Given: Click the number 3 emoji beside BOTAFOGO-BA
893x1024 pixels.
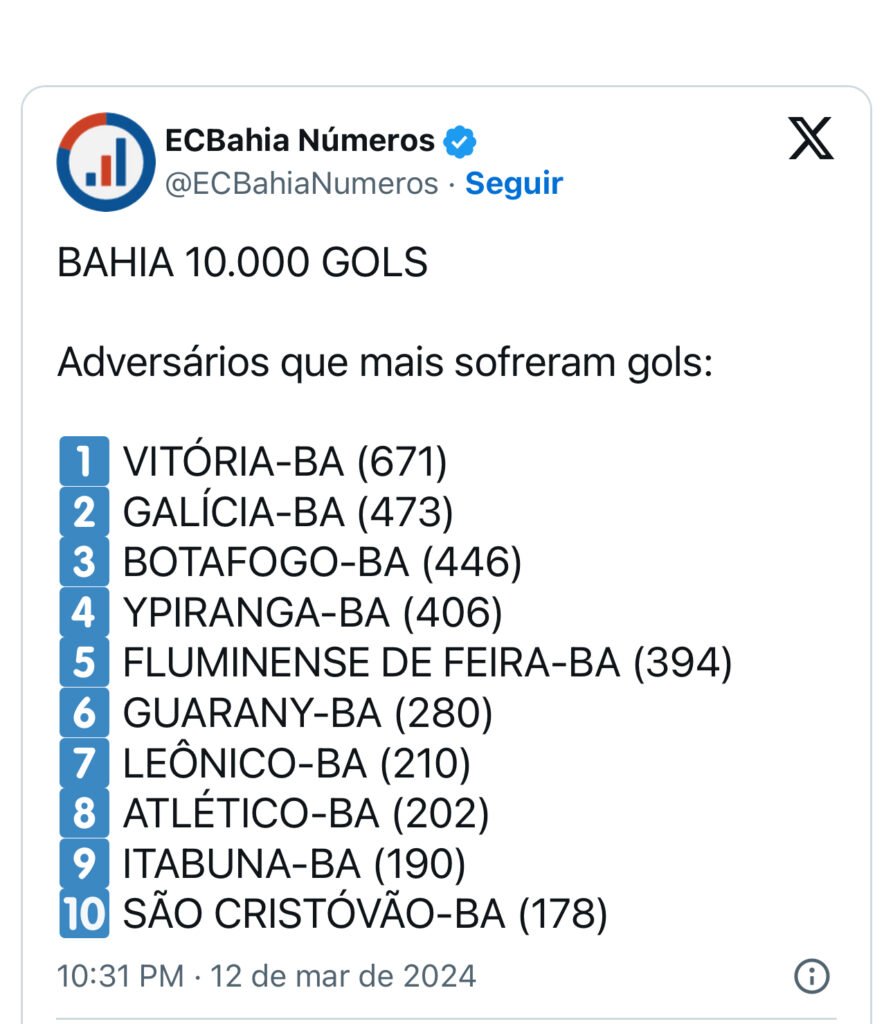Looking at the screenshot, I should (84, 562).
